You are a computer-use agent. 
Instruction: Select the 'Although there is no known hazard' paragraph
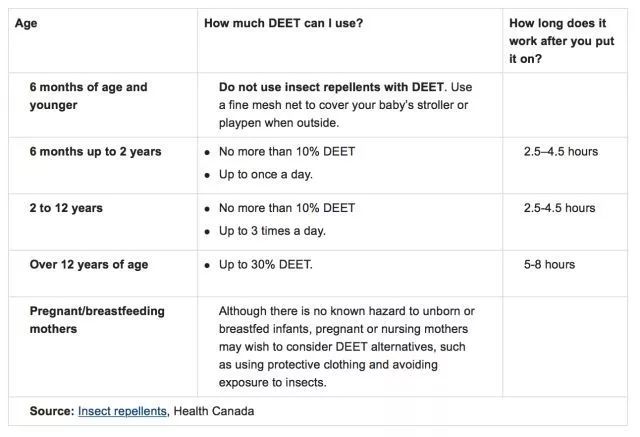click(x=347, y=347)
